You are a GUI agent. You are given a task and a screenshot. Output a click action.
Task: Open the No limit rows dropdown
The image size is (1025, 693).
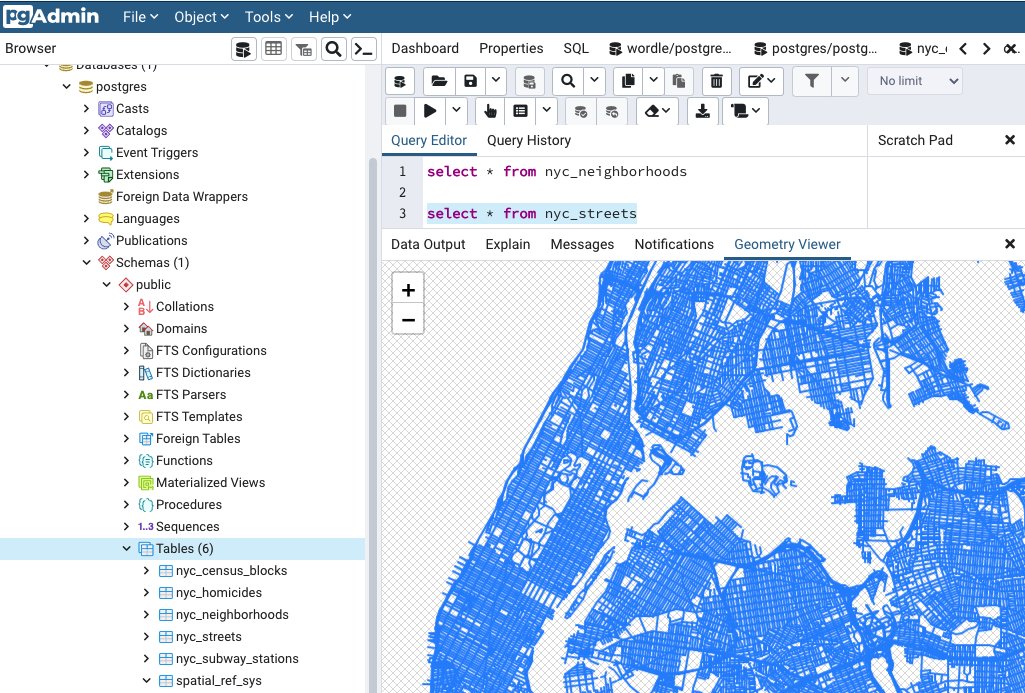pos(912,81)
